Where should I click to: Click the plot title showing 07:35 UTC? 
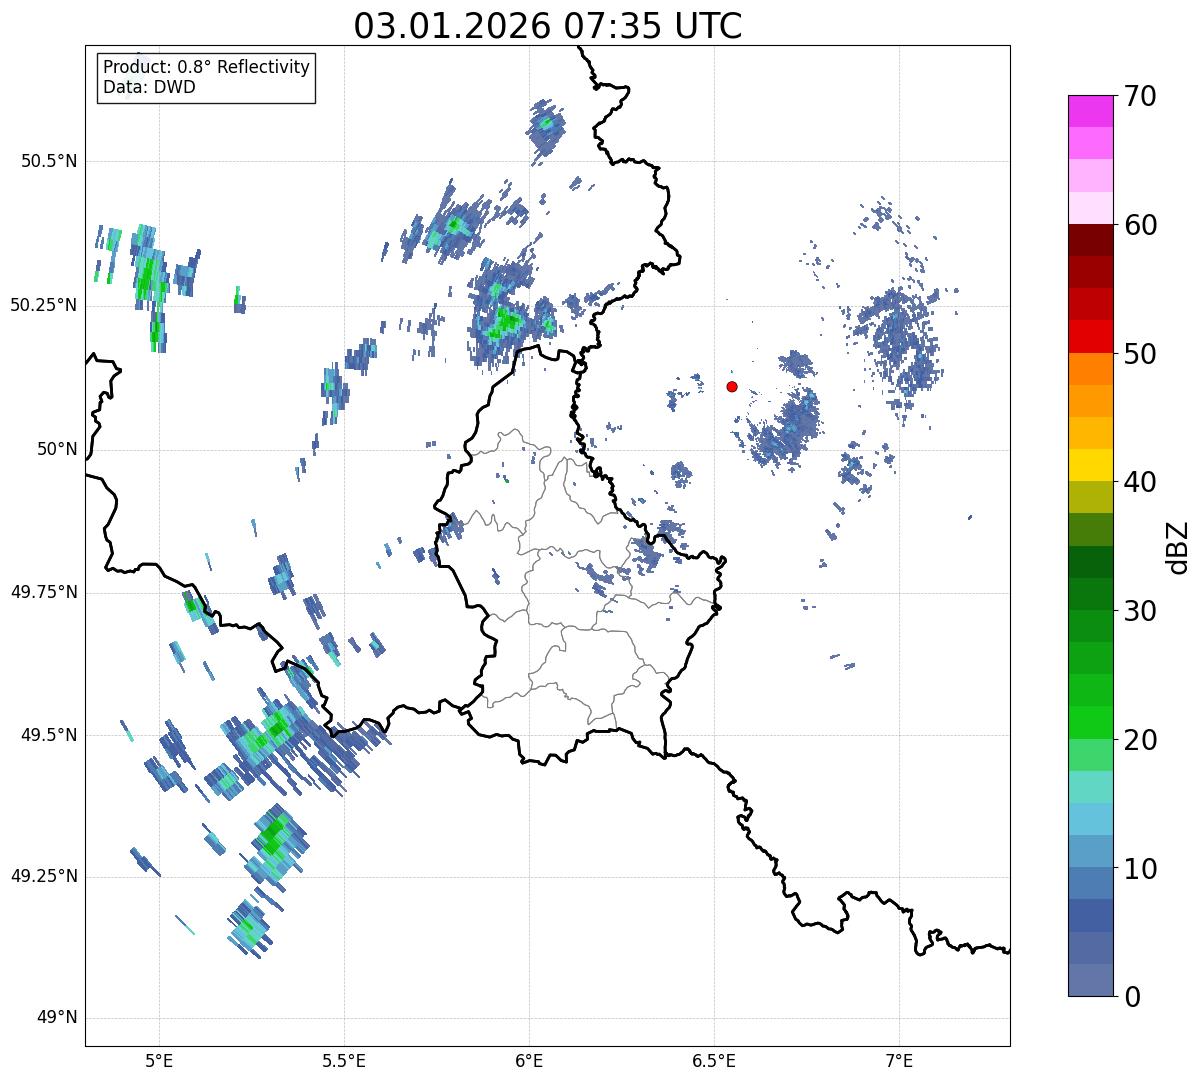(x=547, y=26)
